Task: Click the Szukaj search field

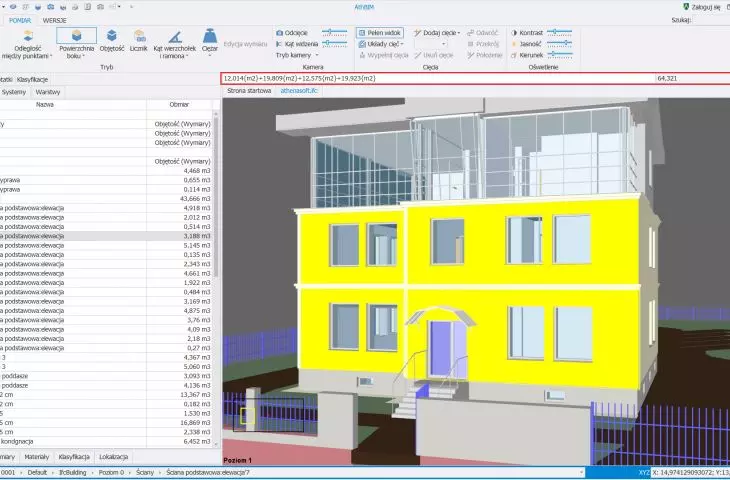Action: (x=711, y=20)
